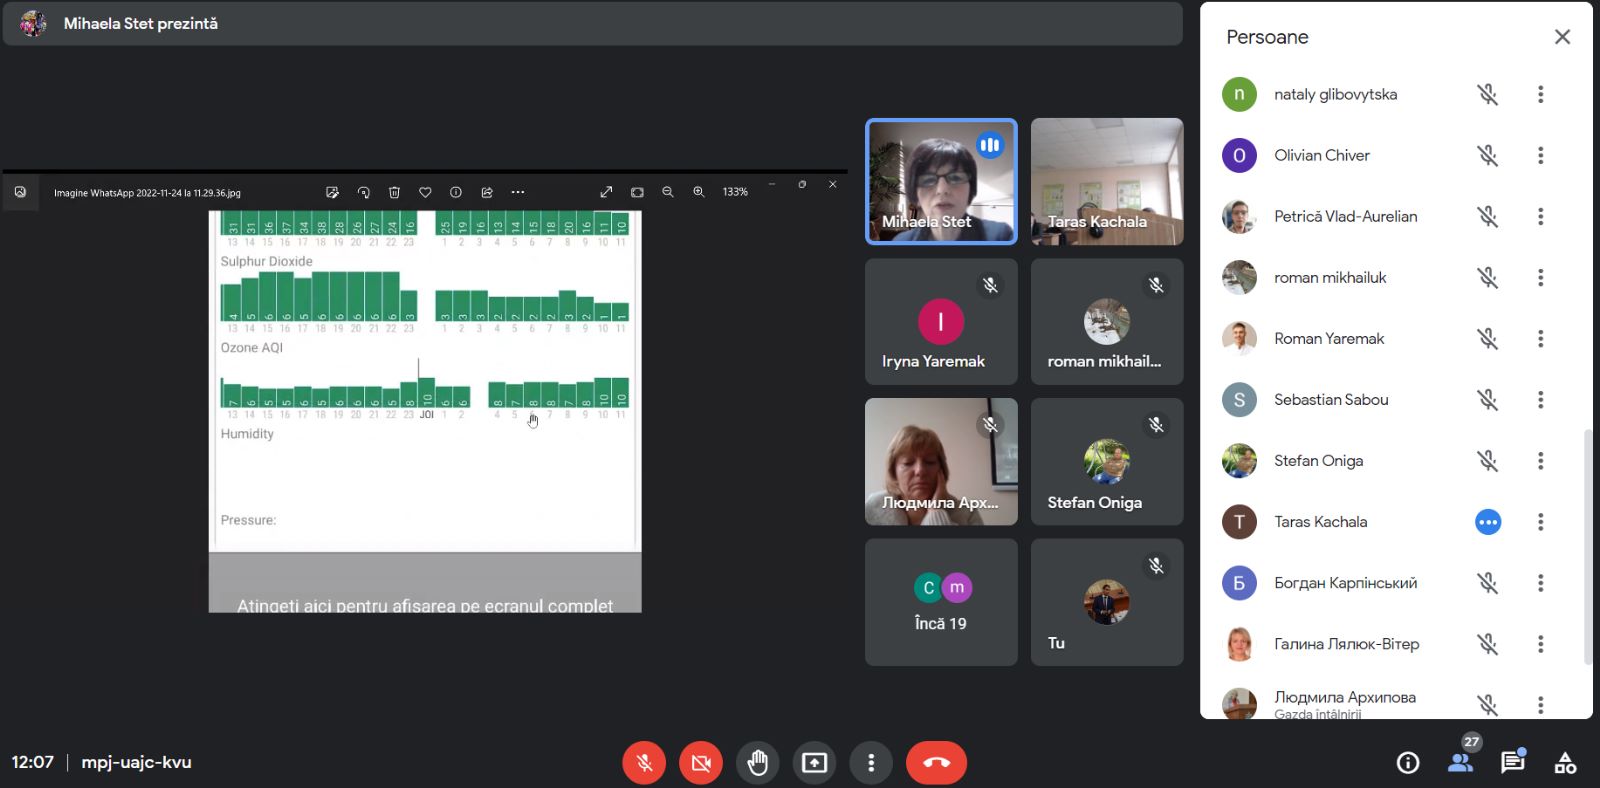Turn on the camera button
The width and height of the screenshot is (1600, 788).
[x=701, y=763]
